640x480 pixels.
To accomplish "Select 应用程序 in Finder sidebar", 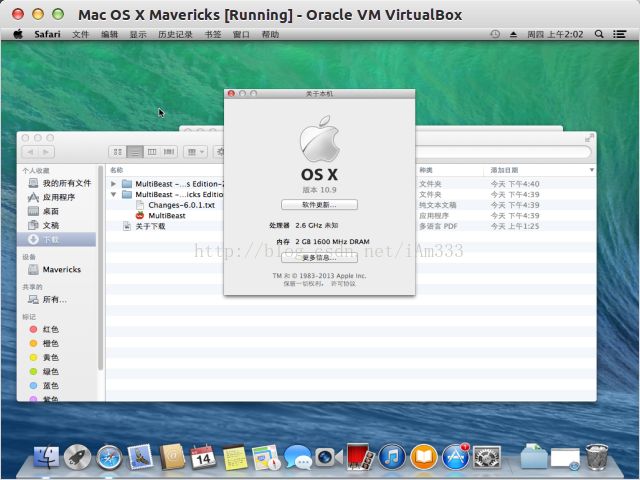I will (x=59, y=197).
